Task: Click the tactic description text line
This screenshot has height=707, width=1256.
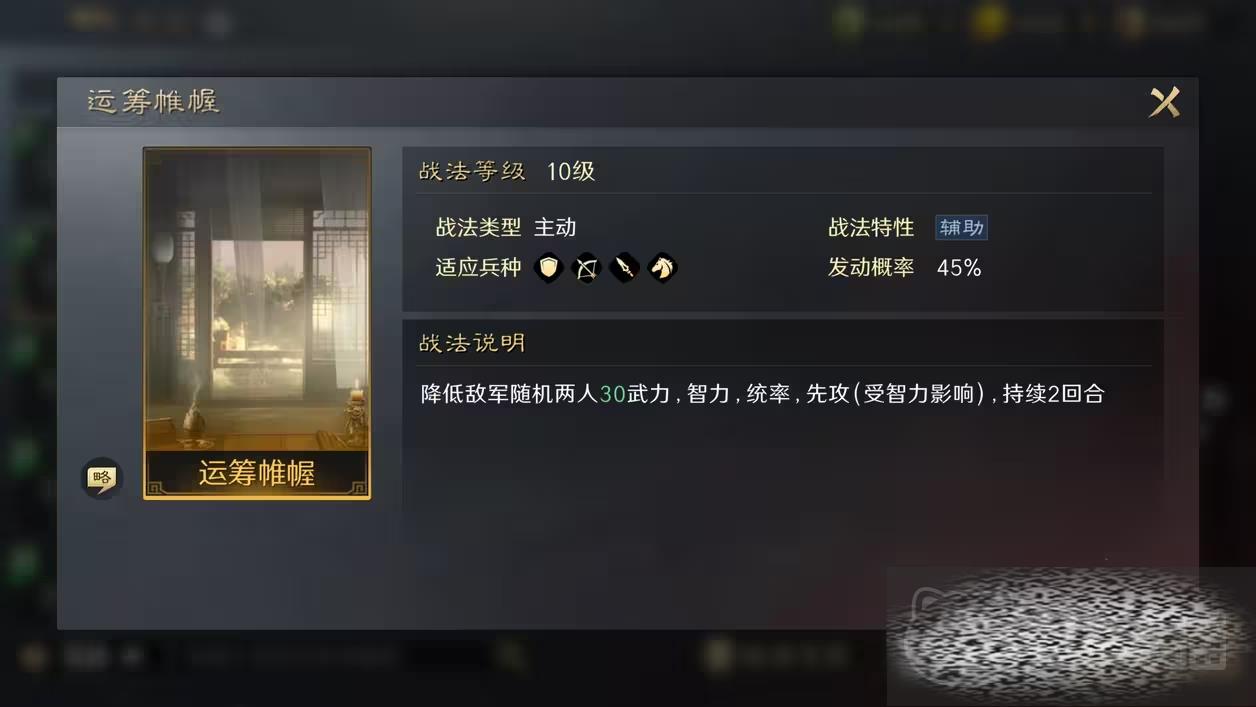Action: point(762,394)
